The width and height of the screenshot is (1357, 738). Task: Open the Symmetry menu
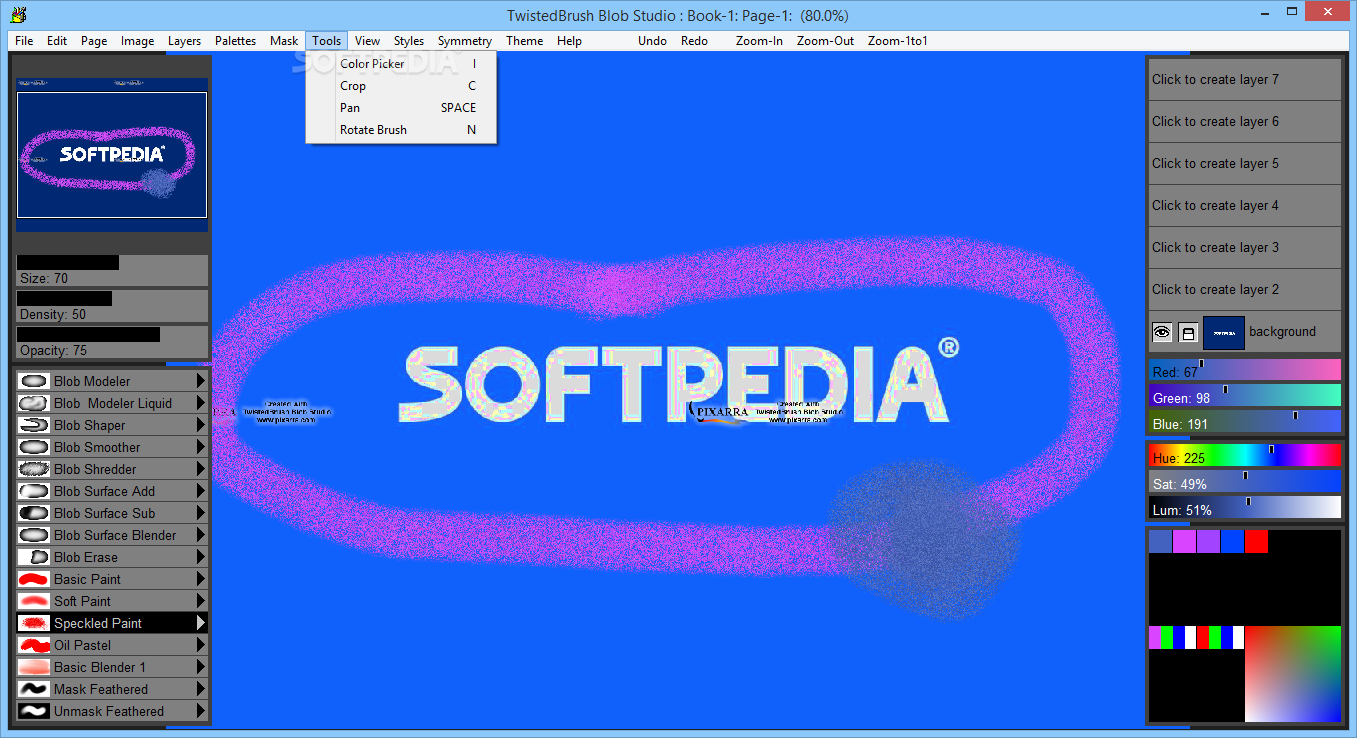tap(465, 41)
